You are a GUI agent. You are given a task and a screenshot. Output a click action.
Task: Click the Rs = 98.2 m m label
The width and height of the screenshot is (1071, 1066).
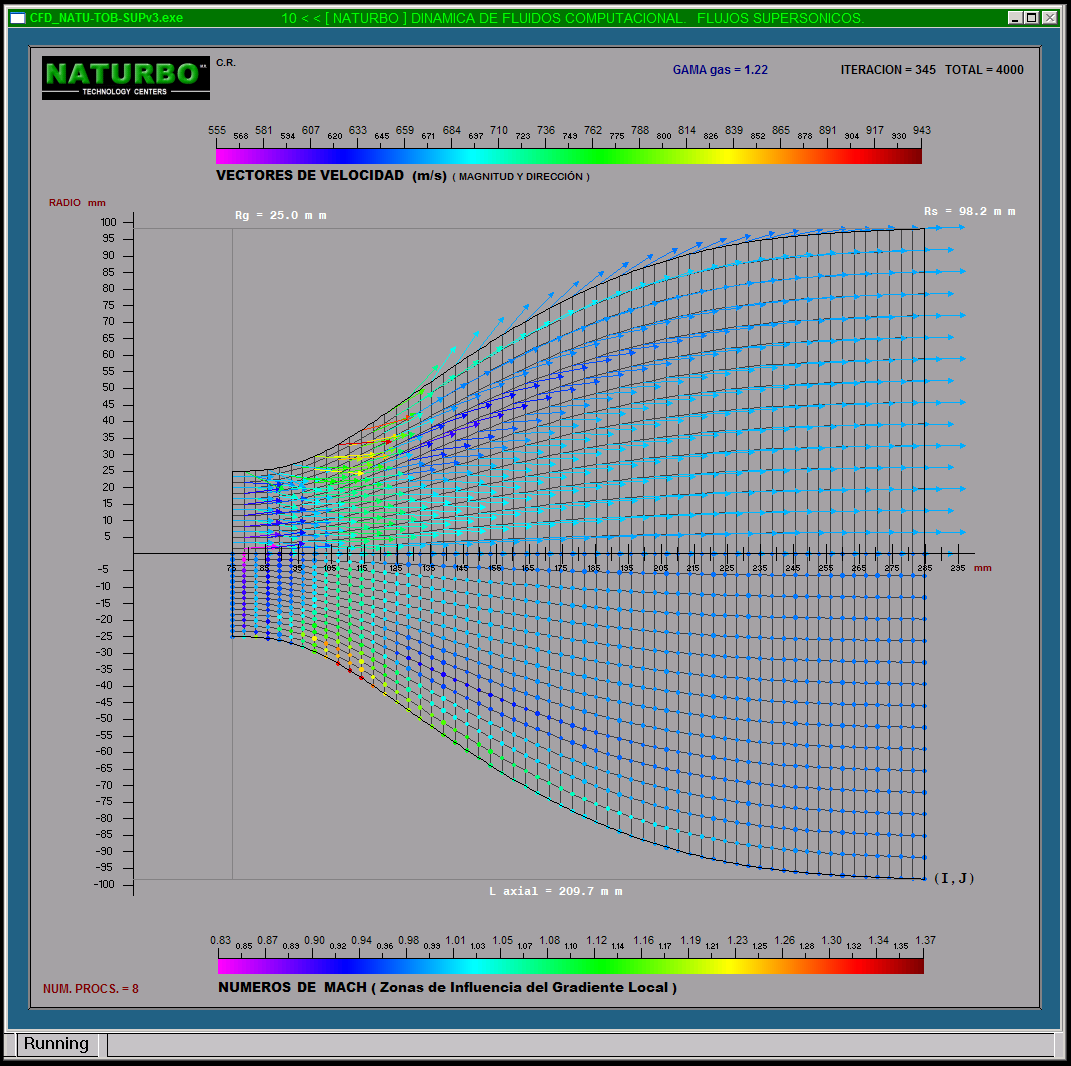(x=970, y=212)
